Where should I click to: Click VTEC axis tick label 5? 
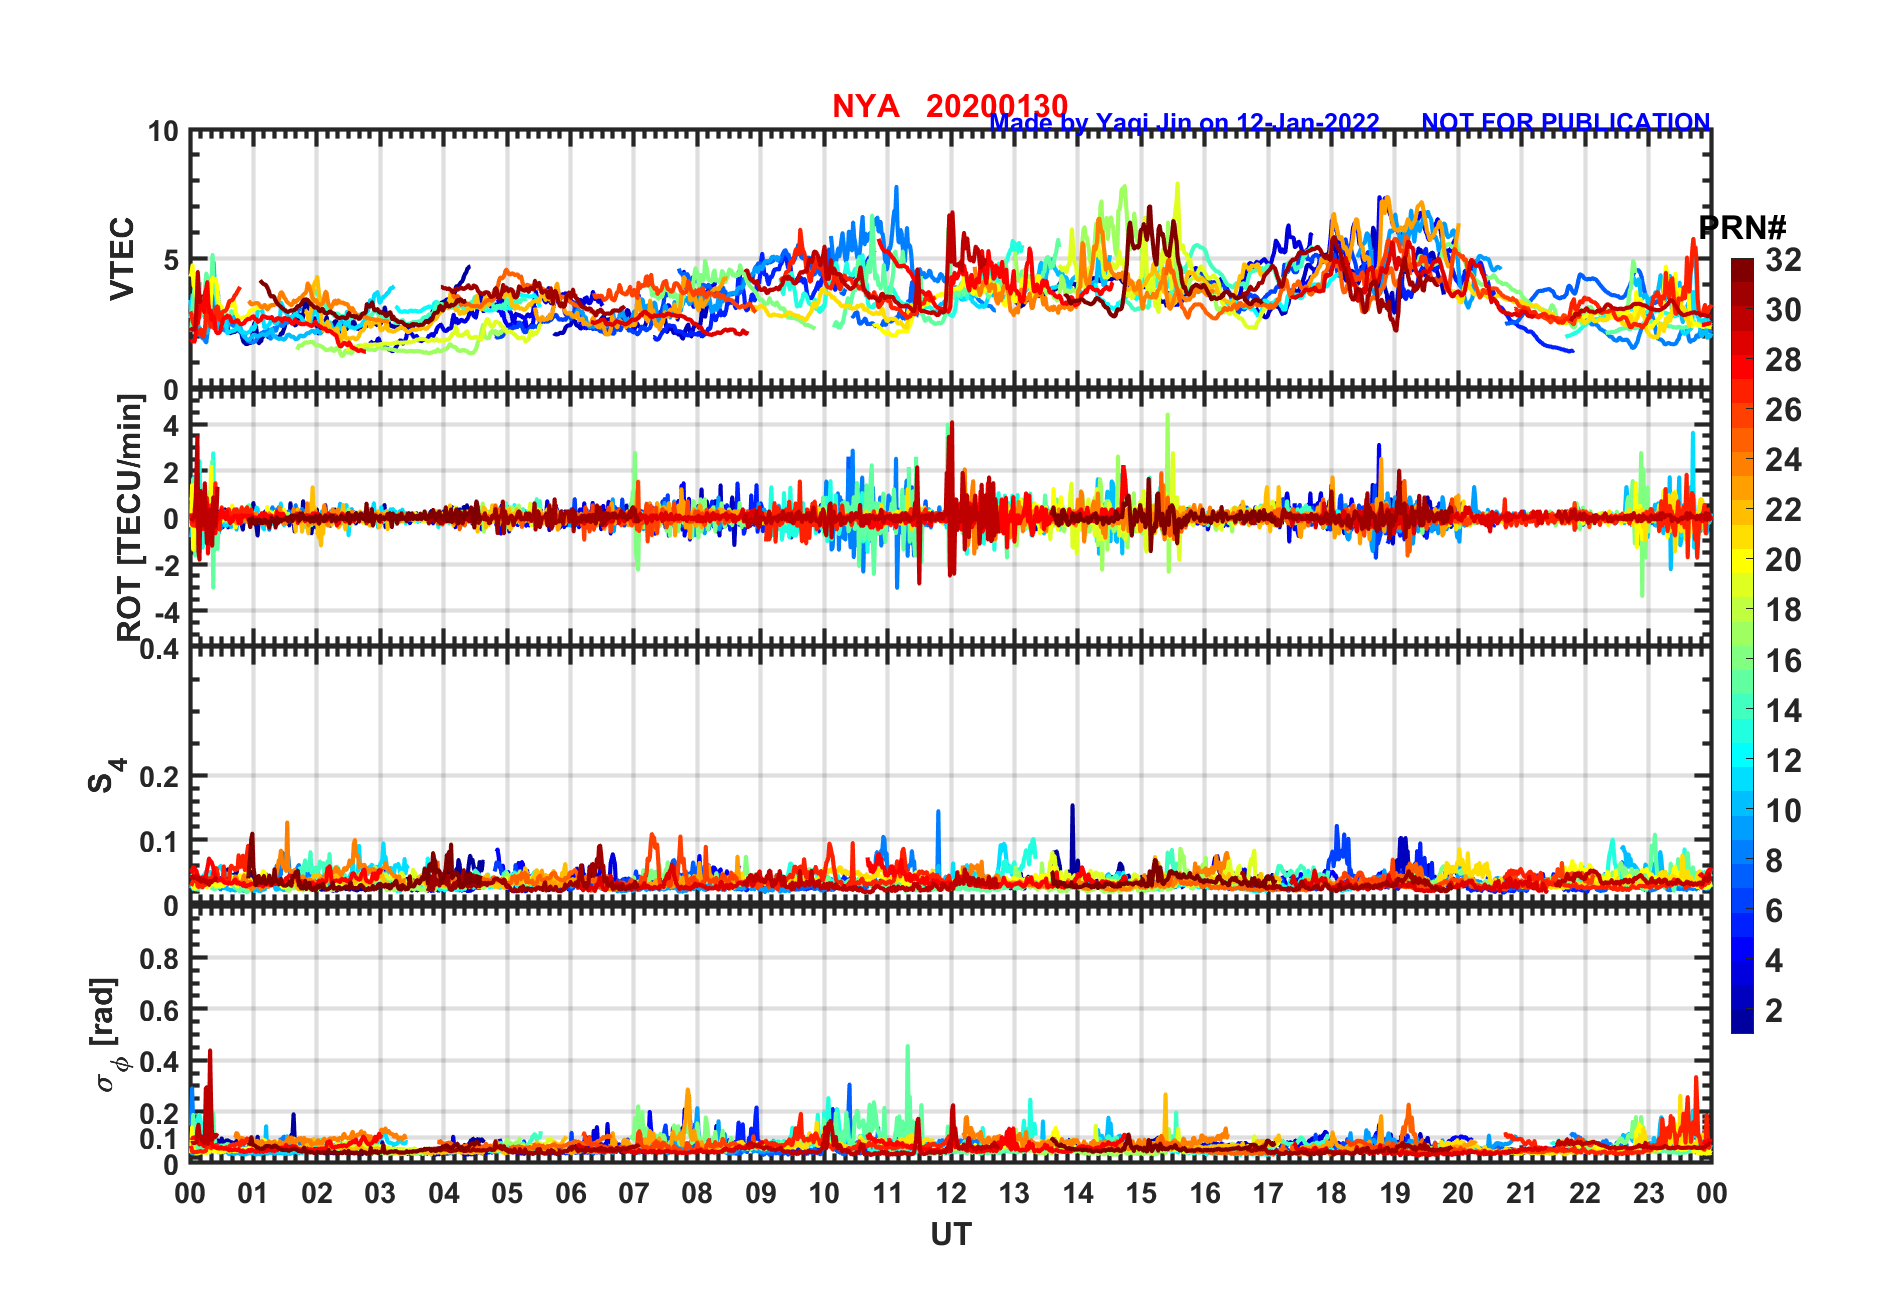171,261
